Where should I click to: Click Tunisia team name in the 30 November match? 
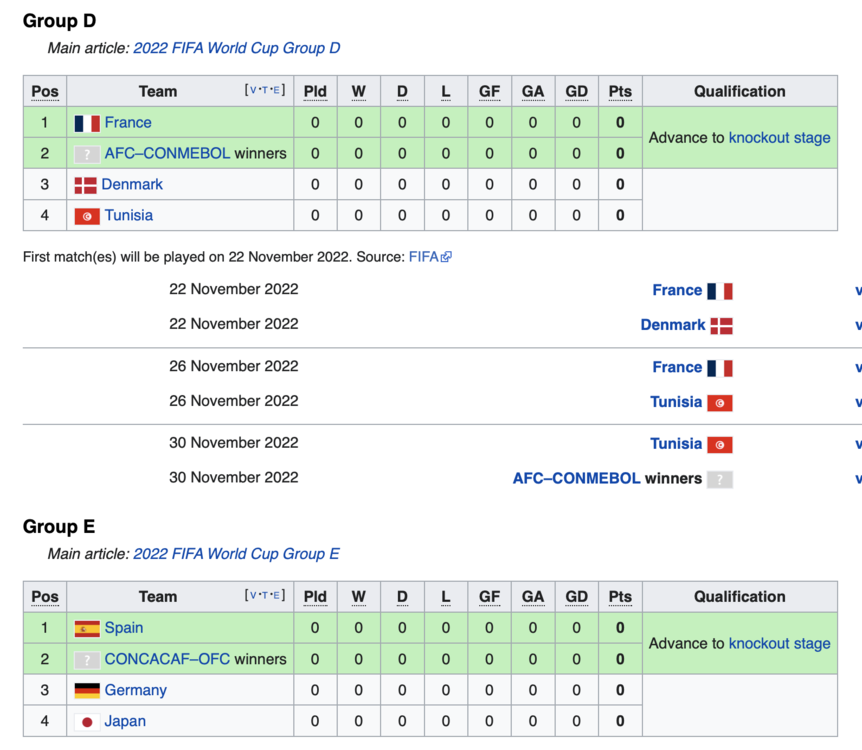coord(676,444)
